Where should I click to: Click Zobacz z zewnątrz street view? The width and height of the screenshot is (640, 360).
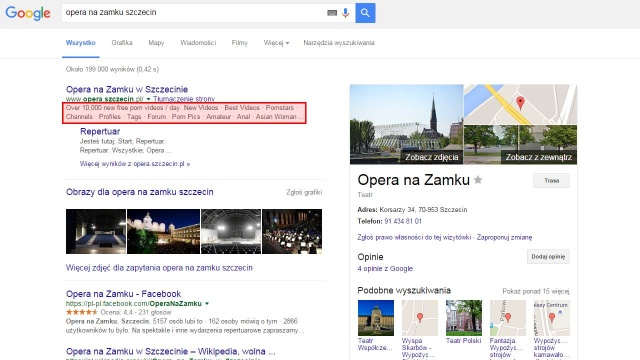click(520, 145)
